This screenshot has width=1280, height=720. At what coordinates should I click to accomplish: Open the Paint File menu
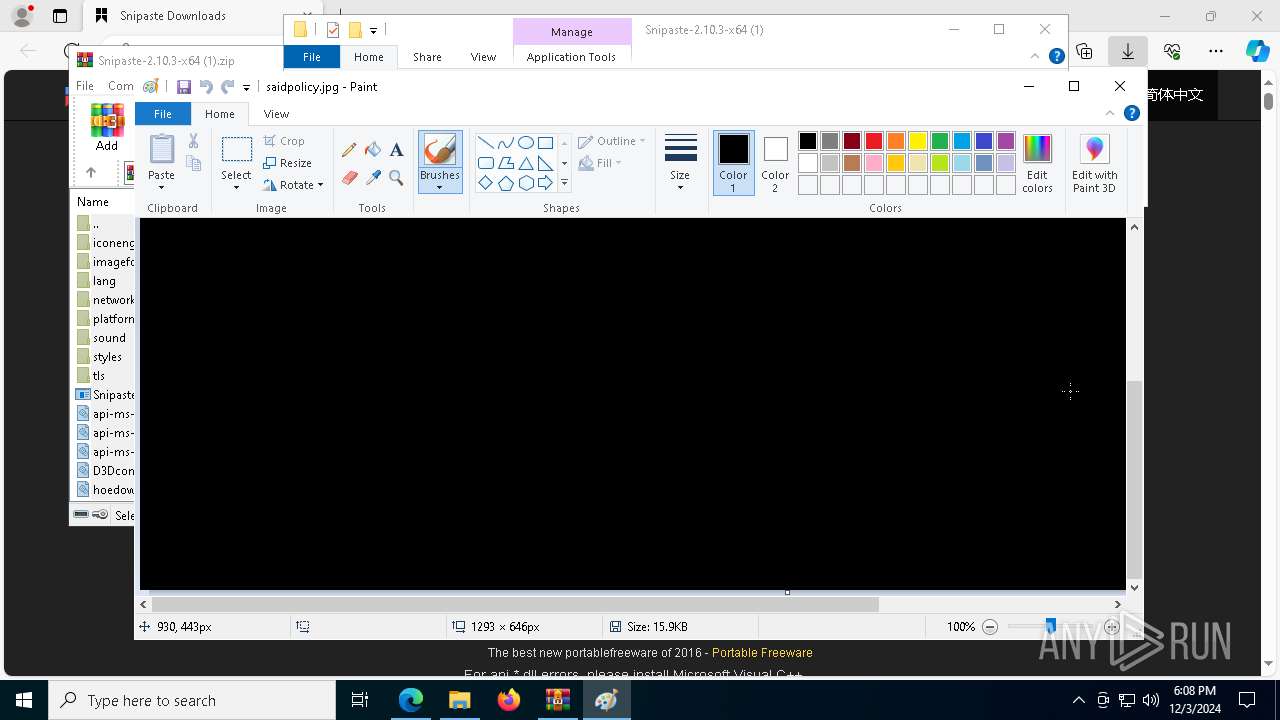click(162, 114)
